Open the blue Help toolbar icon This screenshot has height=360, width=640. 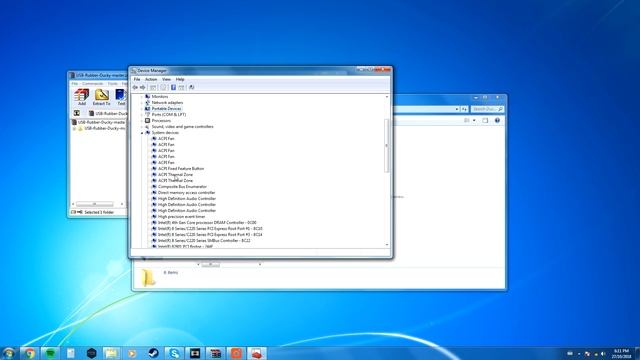[173, 87]
